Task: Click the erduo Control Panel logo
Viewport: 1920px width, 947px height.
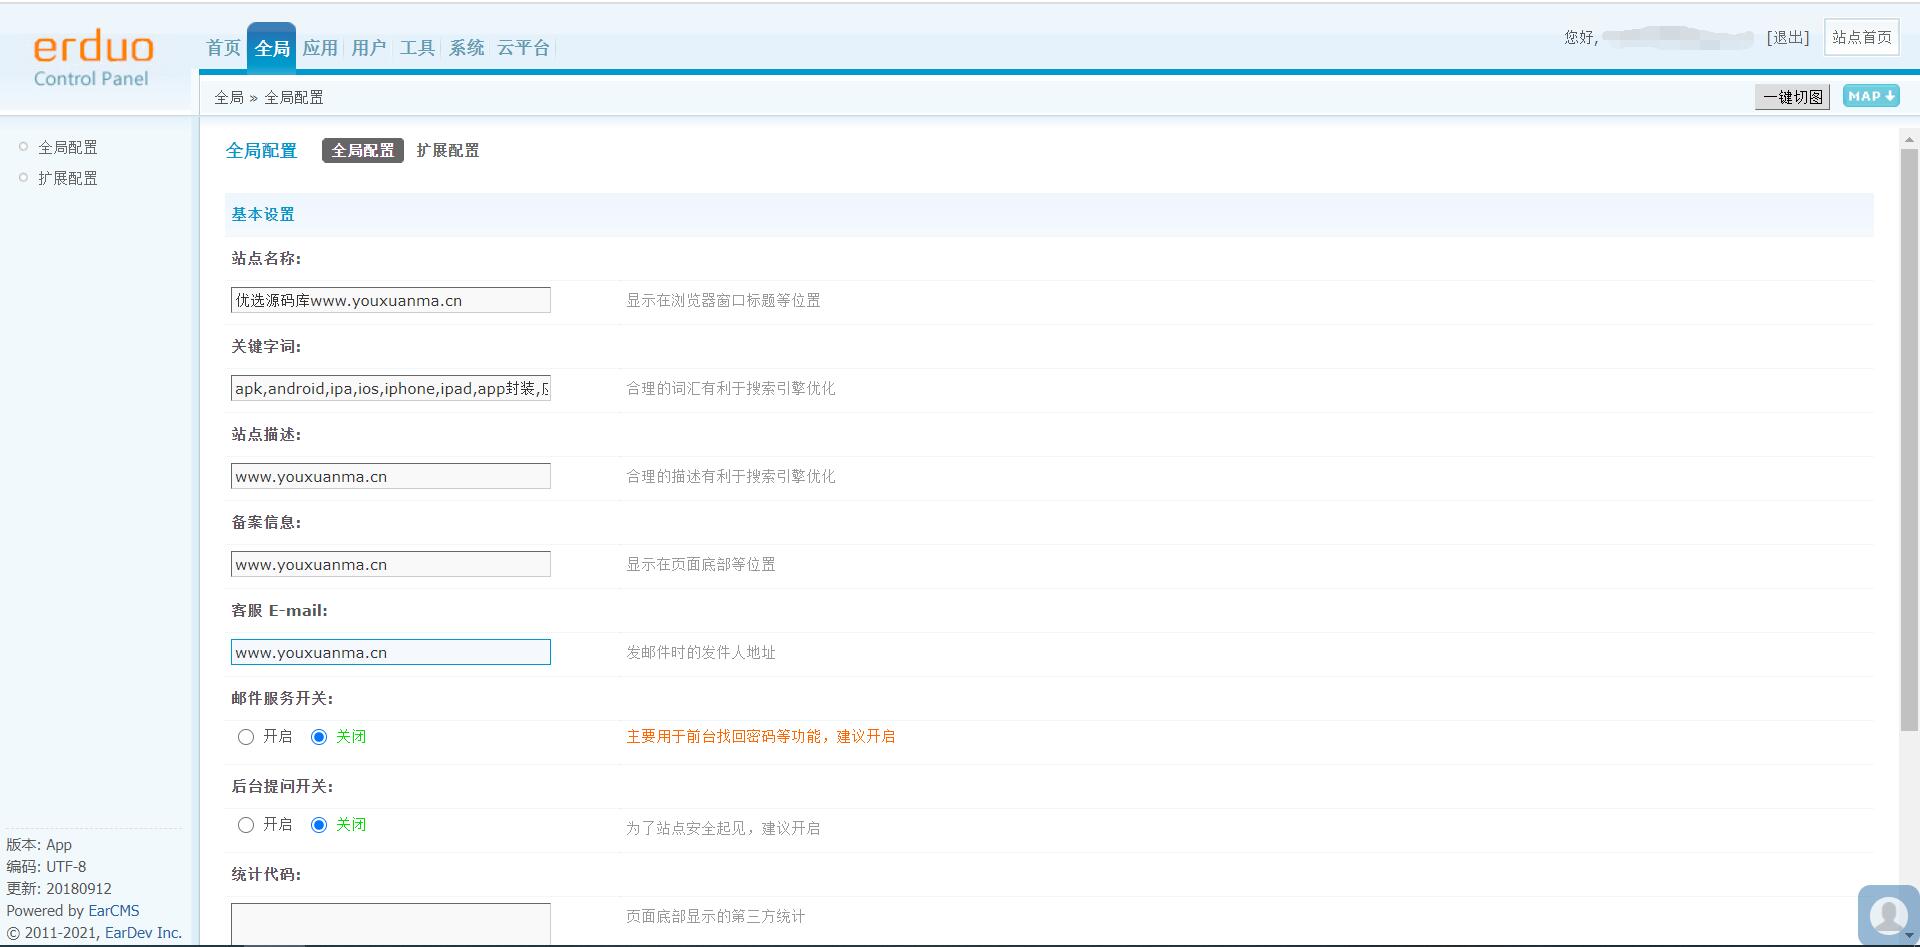Action: pyautogui.click(x=92, y=60)
